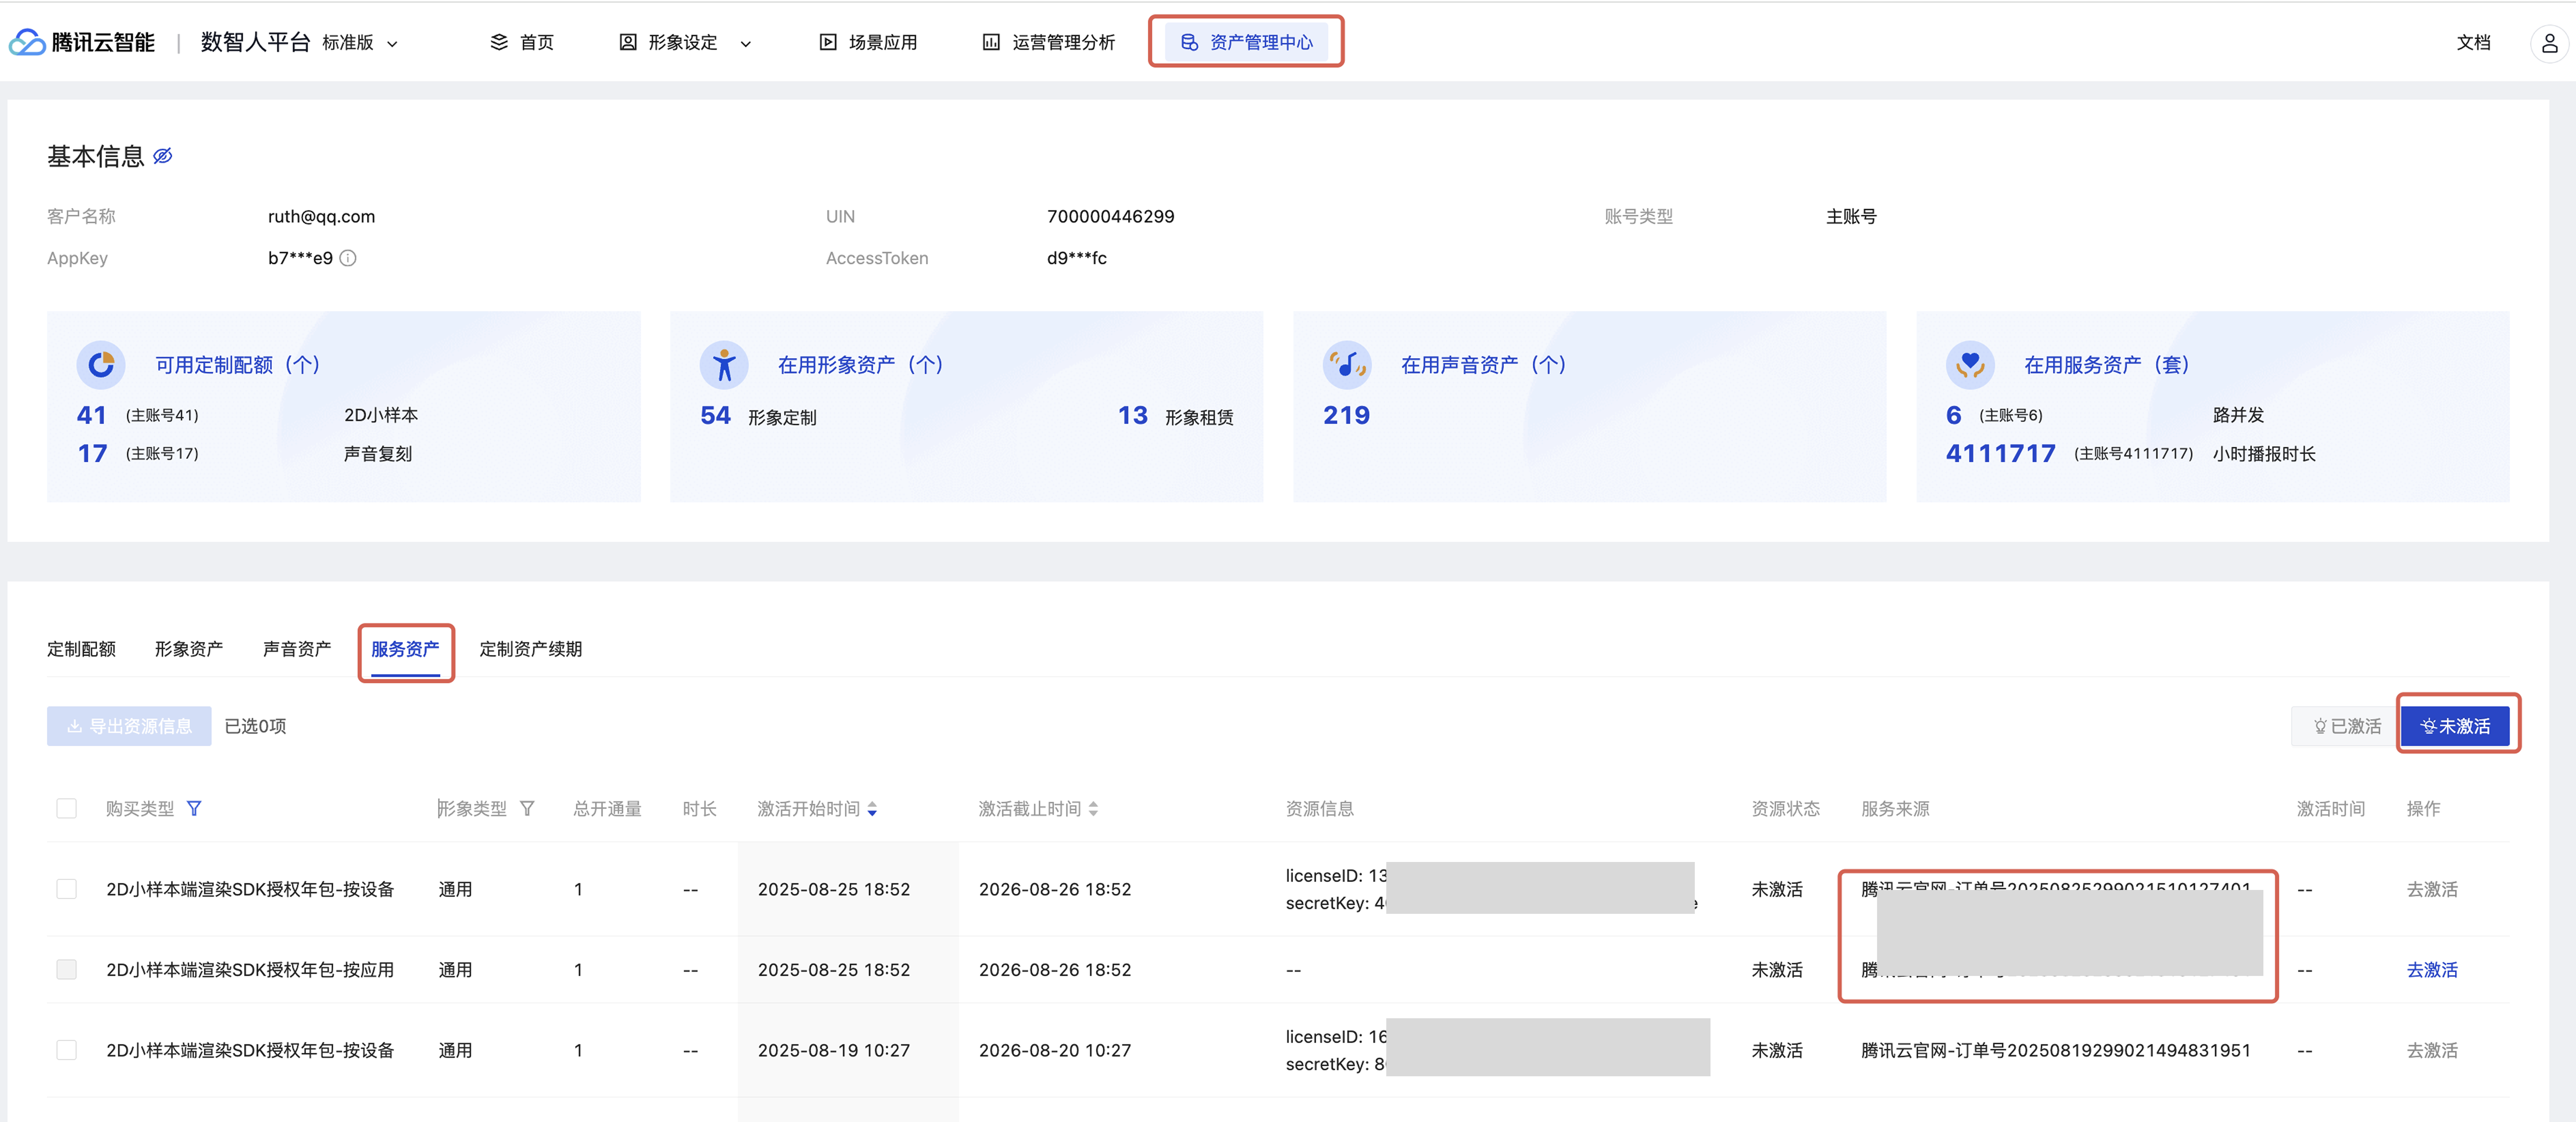The image size is (2576, 1122).
Task: Click the filter funnel beside 形象类型
Action: pyautogui.click(x=527, y=808)
